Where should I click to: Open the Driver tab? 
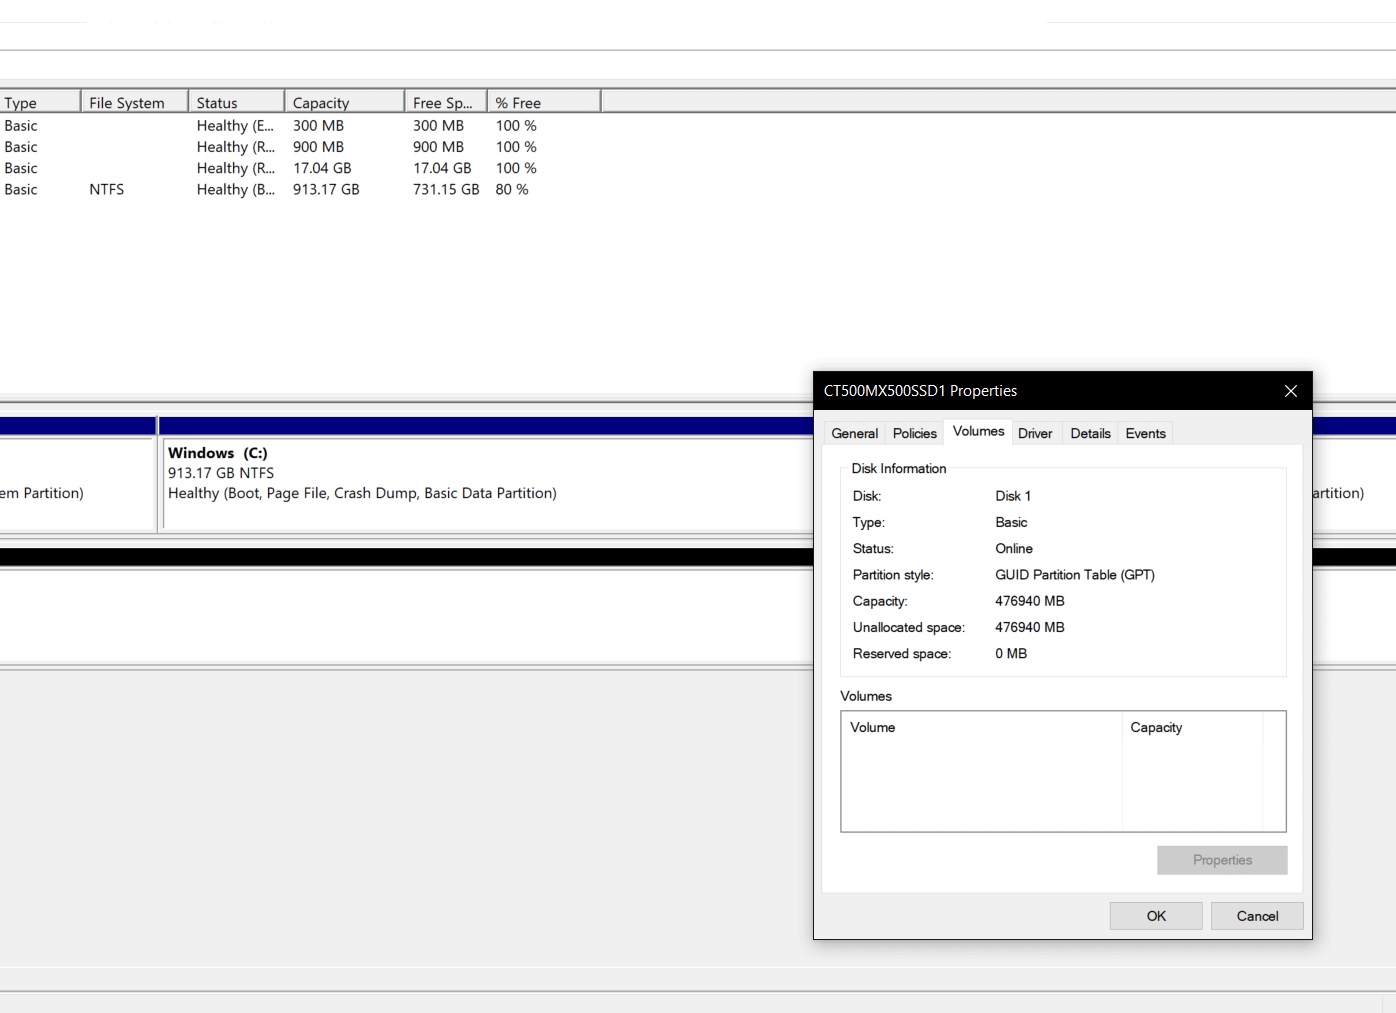[x=1035, y=433]
